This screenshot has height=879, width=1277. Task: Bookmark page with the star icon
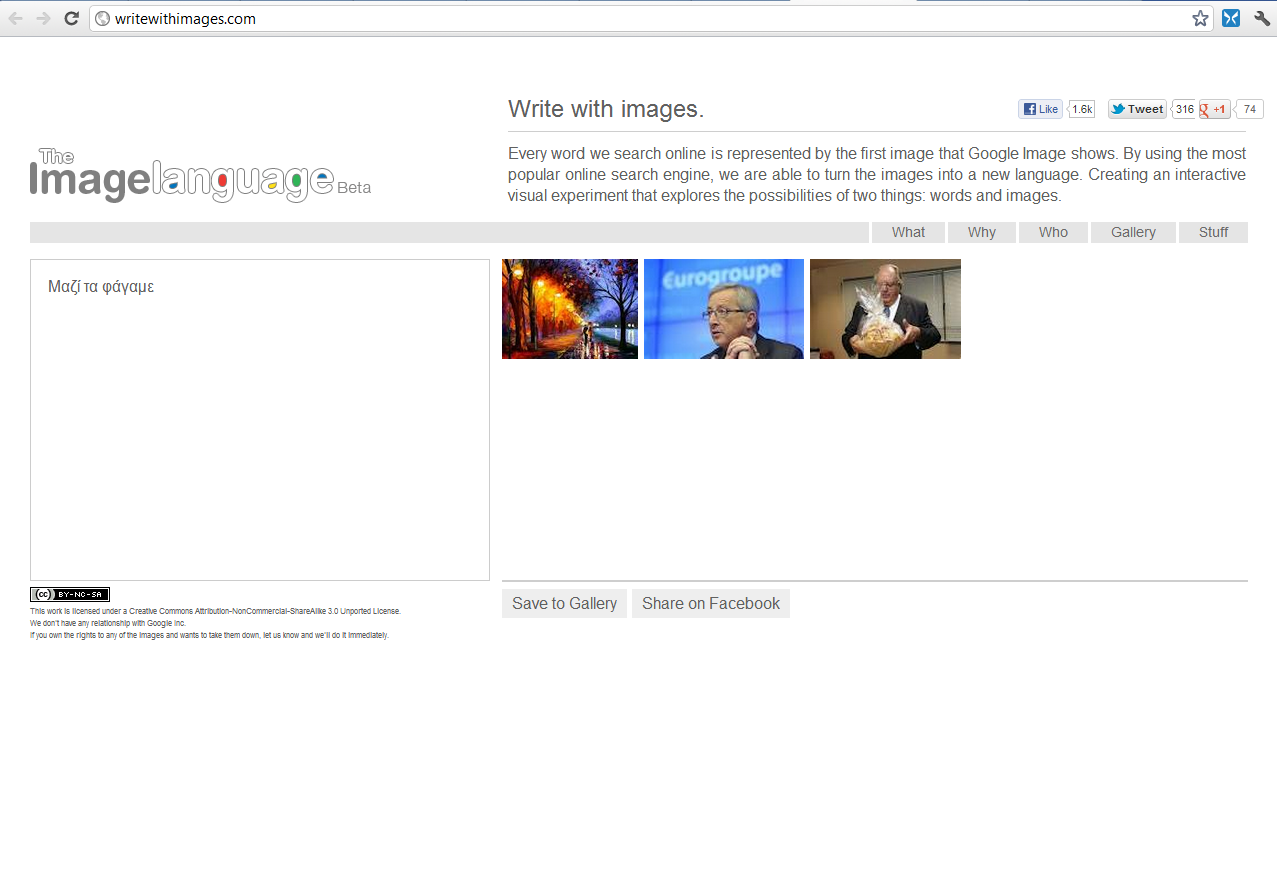(1200, 18)
